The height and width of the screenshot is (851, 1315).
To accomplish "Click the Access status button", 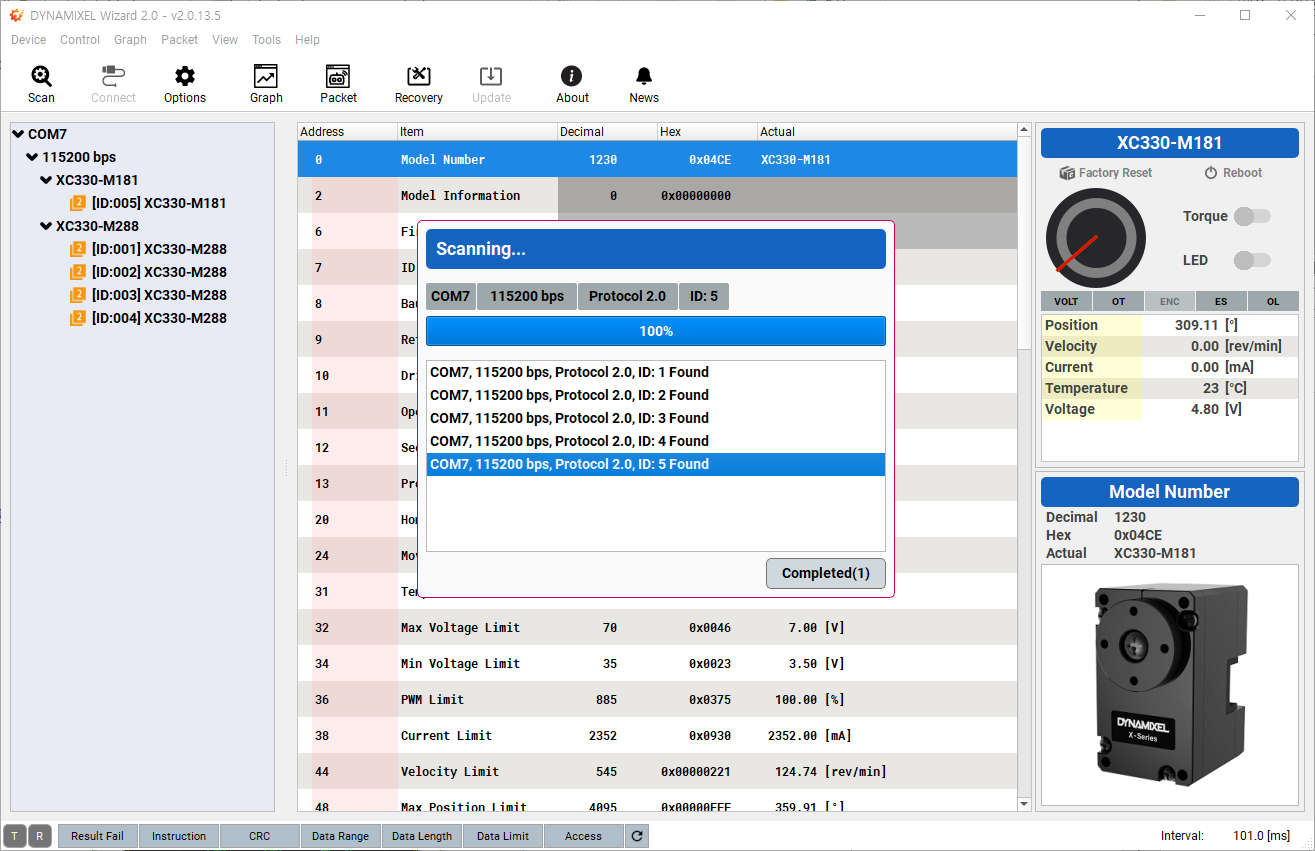I will [583, 836].
